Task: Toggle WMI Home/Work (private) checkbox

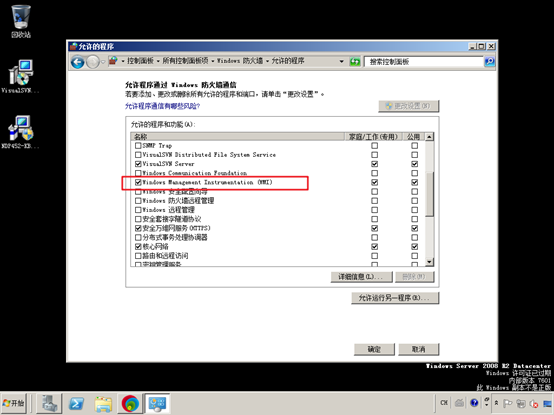Action: tap(375, 182)
